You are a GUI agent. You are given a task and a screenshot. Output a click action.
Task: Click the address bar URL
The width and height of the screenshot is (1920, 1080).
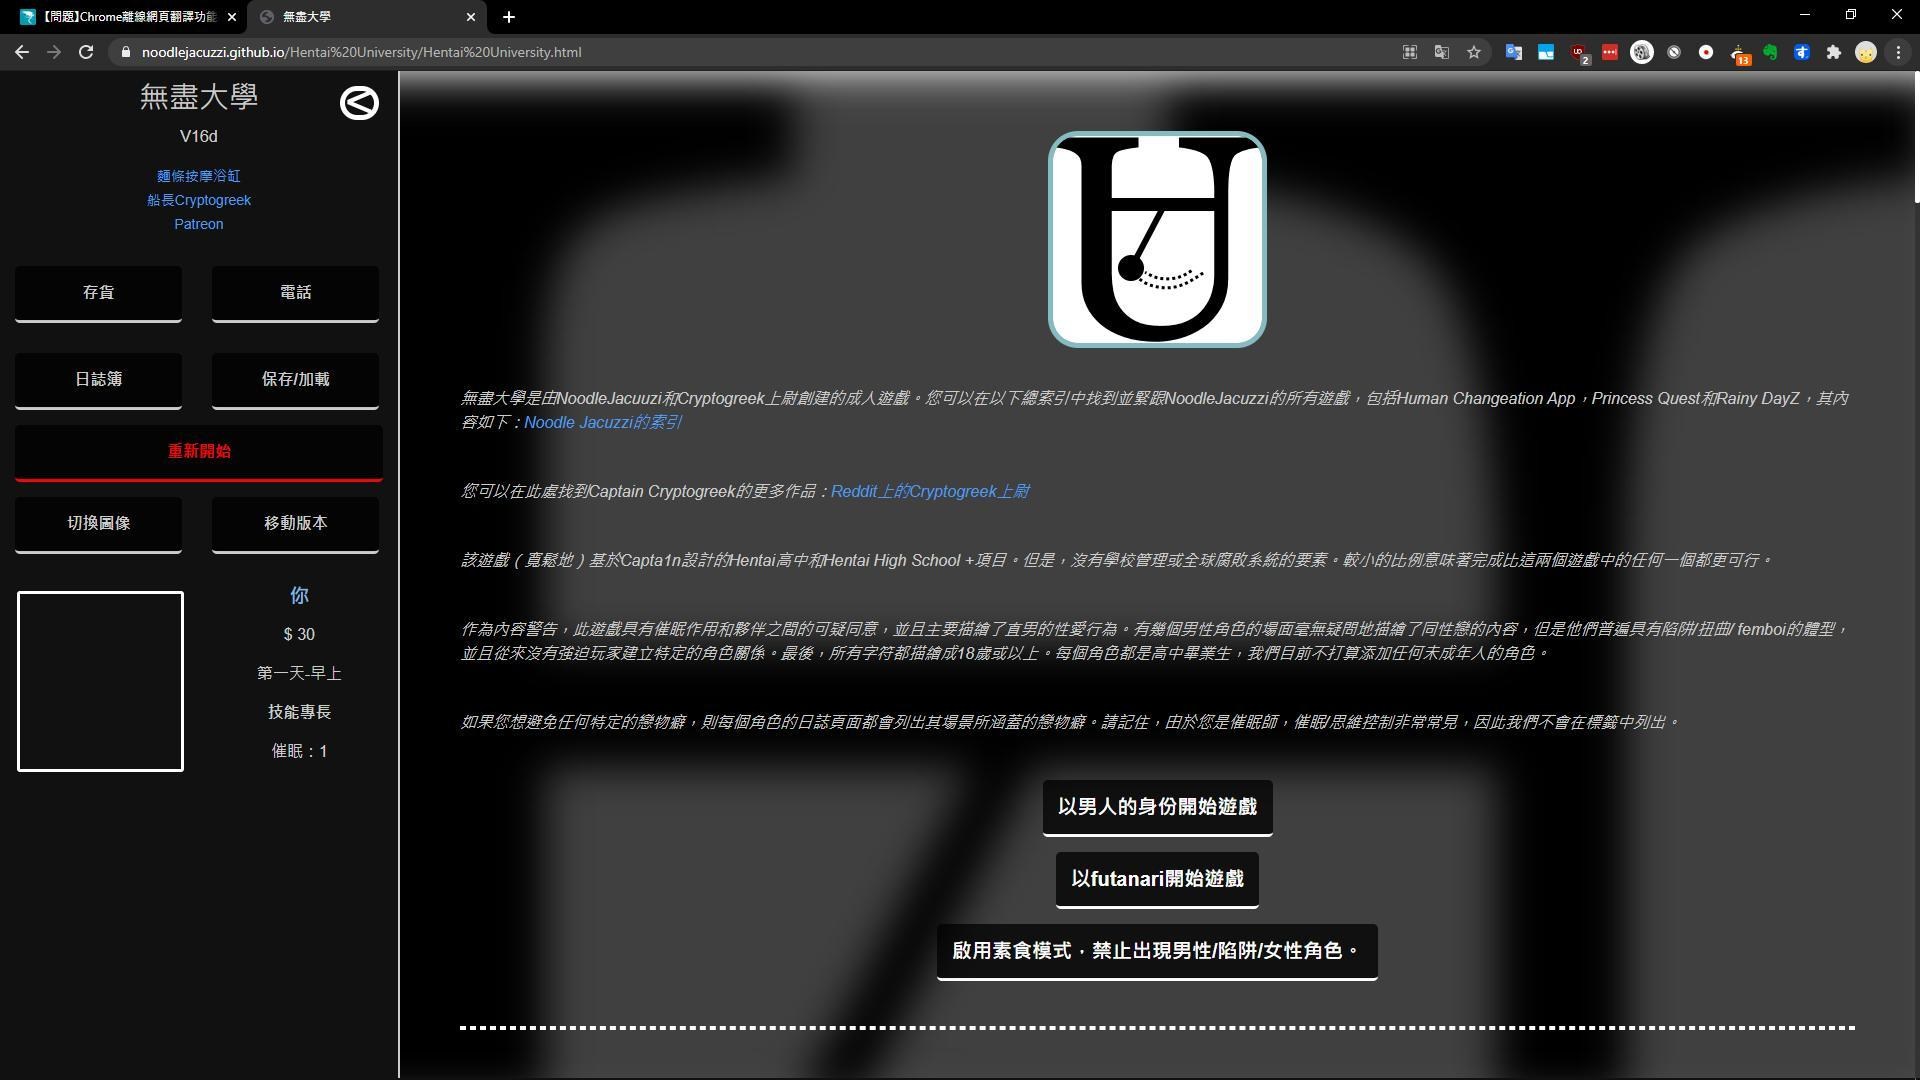(x=361, y=52)
